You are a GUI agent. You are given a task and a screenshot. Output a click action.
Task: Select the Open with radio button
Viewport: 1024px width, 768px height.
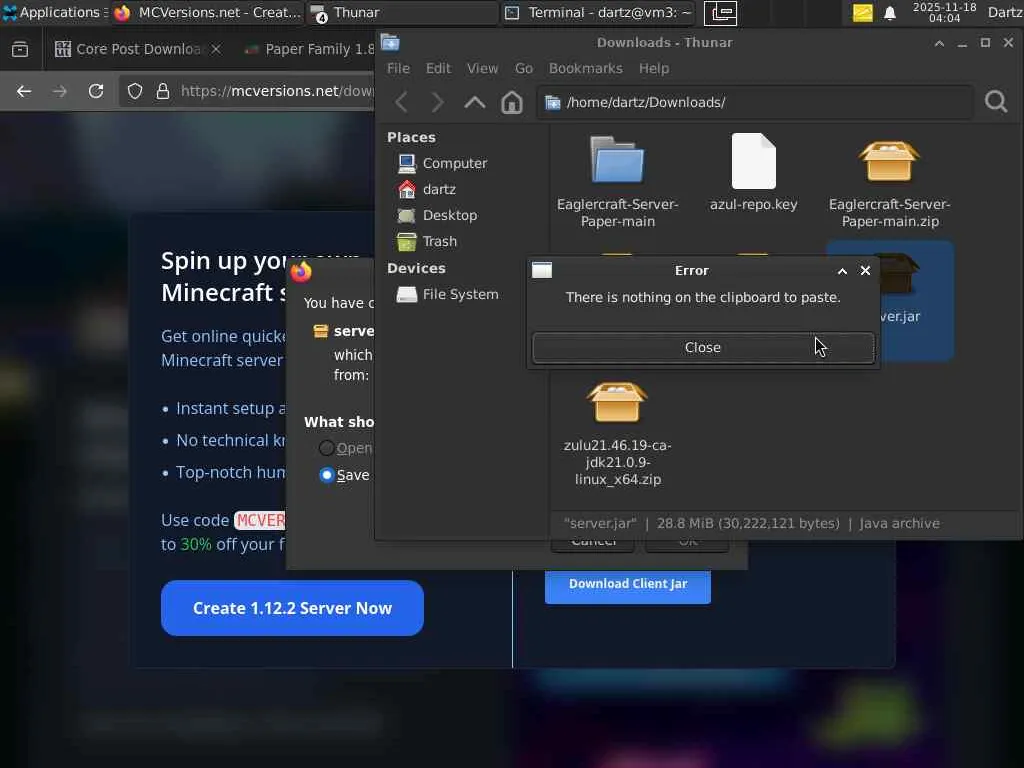point(327,448)
